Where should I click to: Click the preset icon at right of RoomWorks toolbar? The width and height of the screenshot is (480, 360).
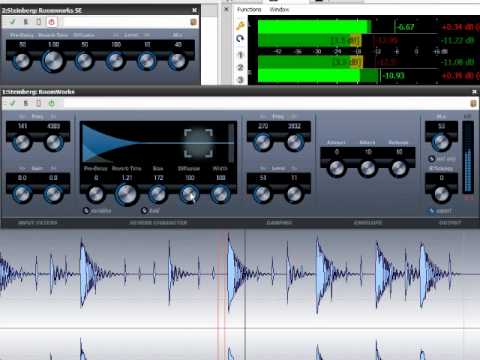pos(473,104)
